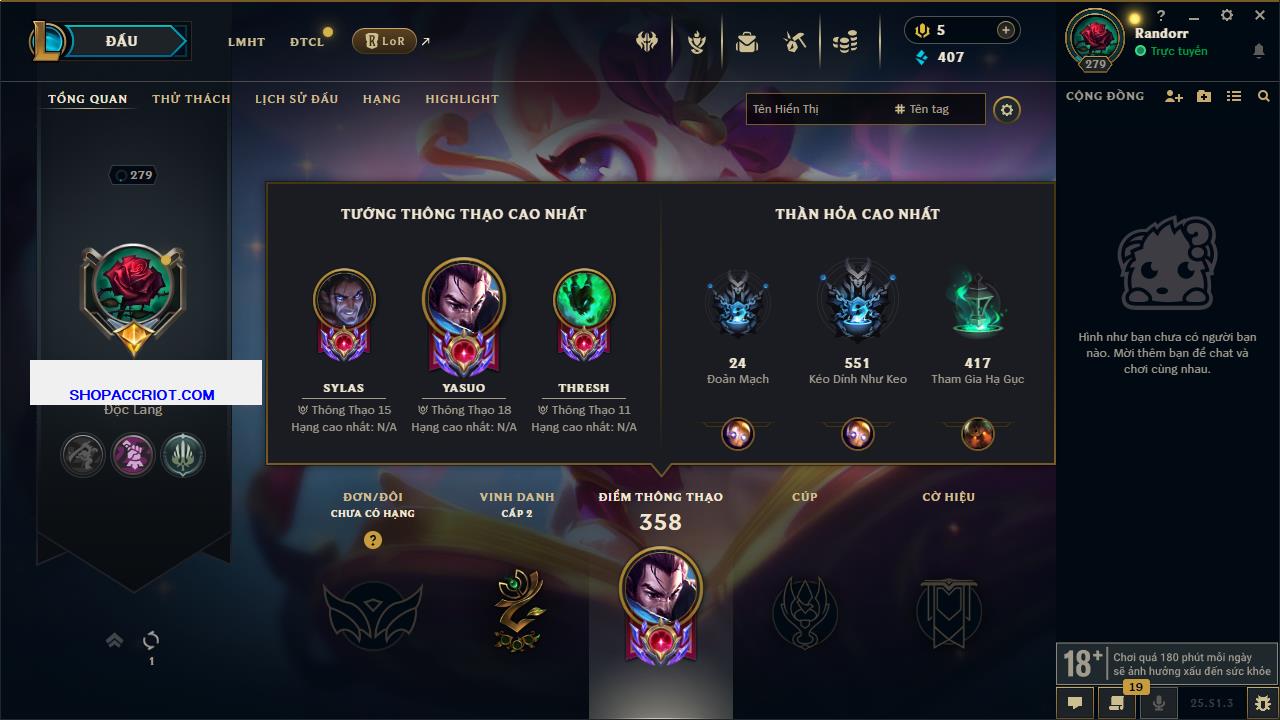This screenshot has height=720, width=1280.
Task: Switch to the LỊCH SỬ ĐẤU tab
Action: click(x=296, y=99)
